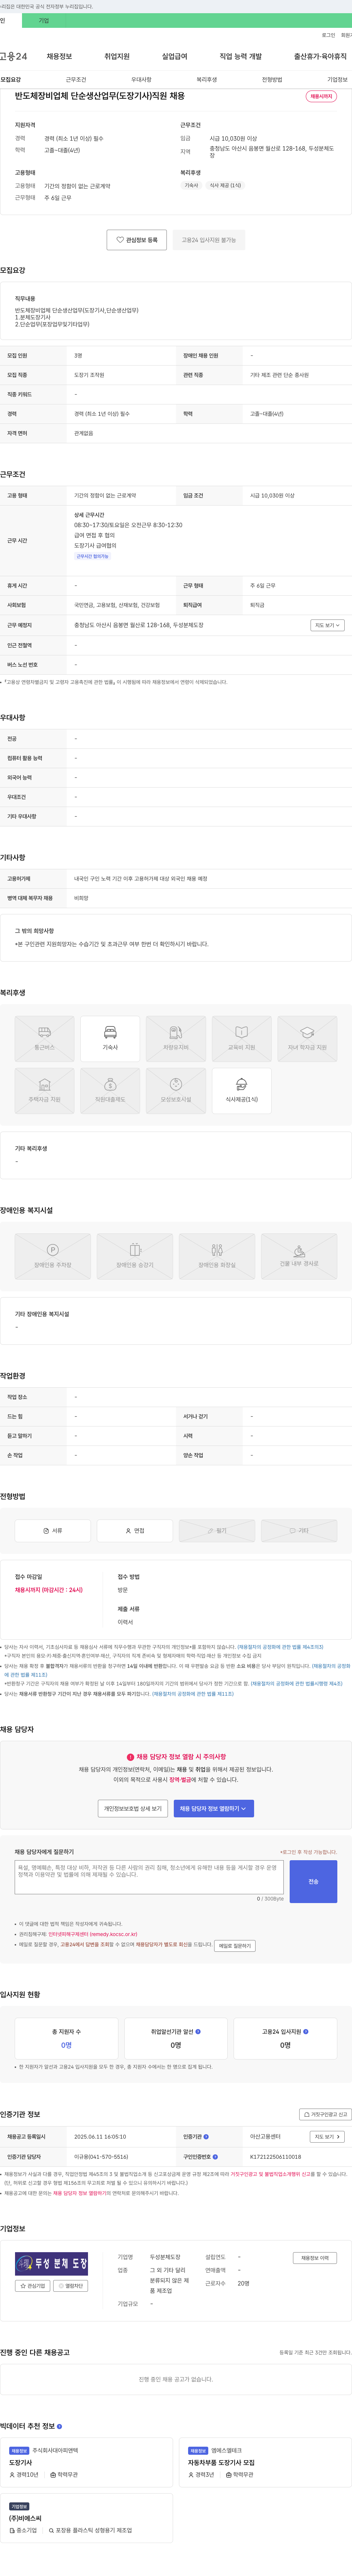Click the 장애인용 주차장 icon

coord(53,1256)
